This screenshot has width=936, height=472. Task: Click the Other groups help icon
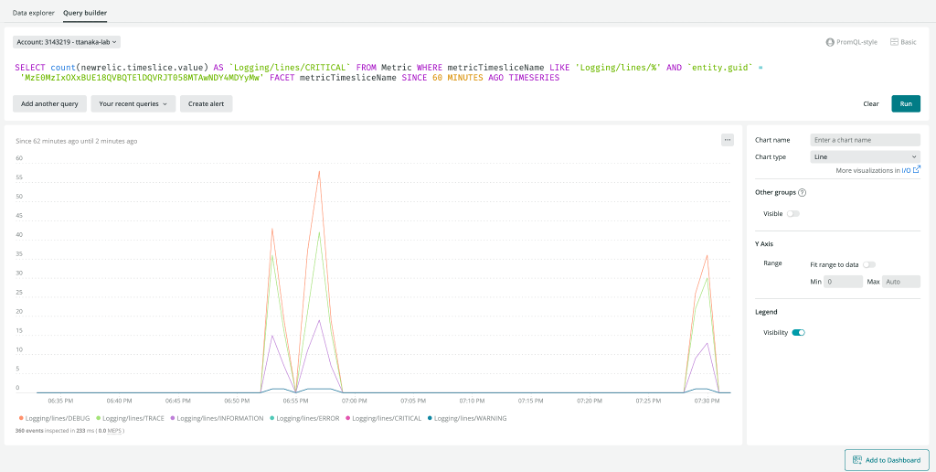(x=802, y=192)
